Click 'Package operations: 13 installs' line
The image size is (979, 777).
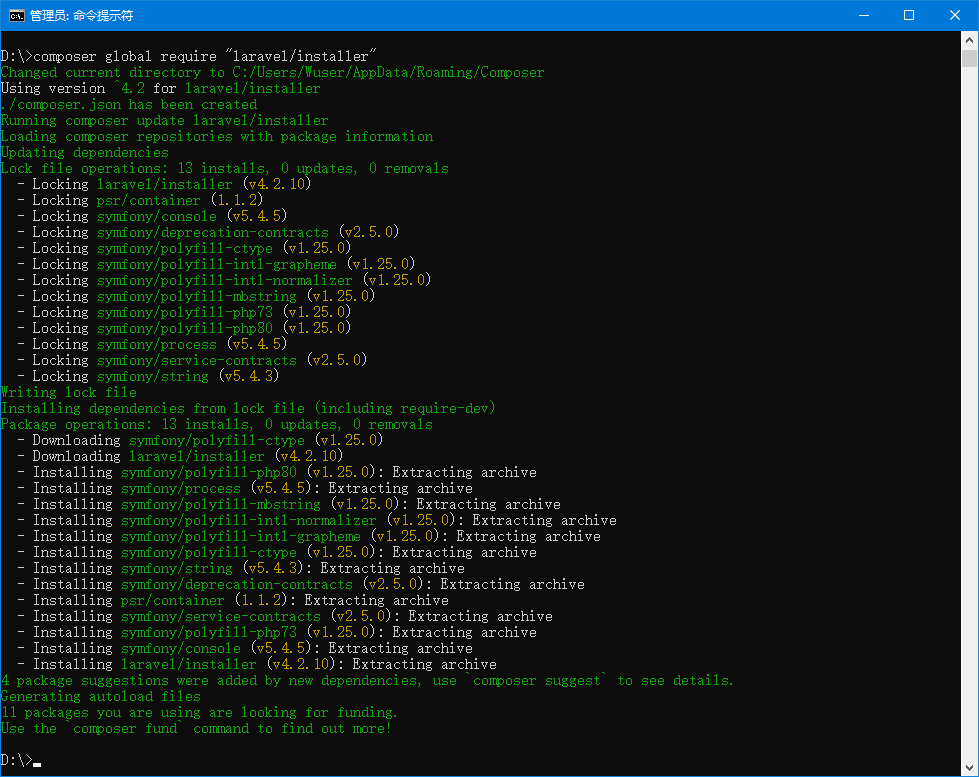217,424
